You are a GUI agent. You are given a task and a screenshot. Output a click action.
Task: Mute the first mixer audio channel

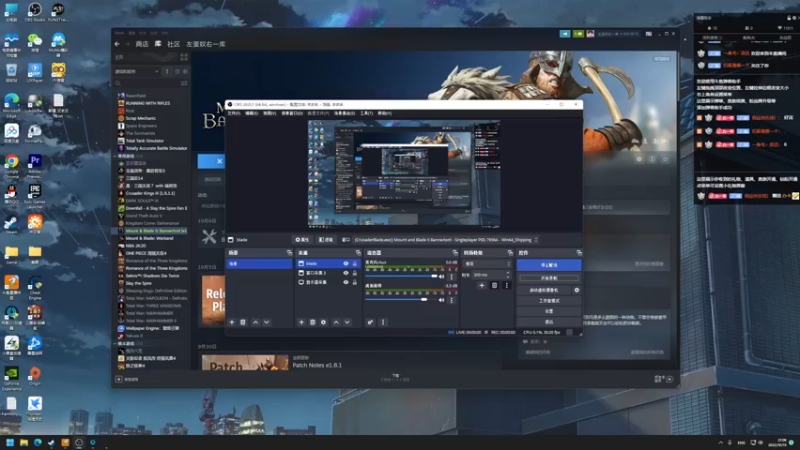[441, 277]
